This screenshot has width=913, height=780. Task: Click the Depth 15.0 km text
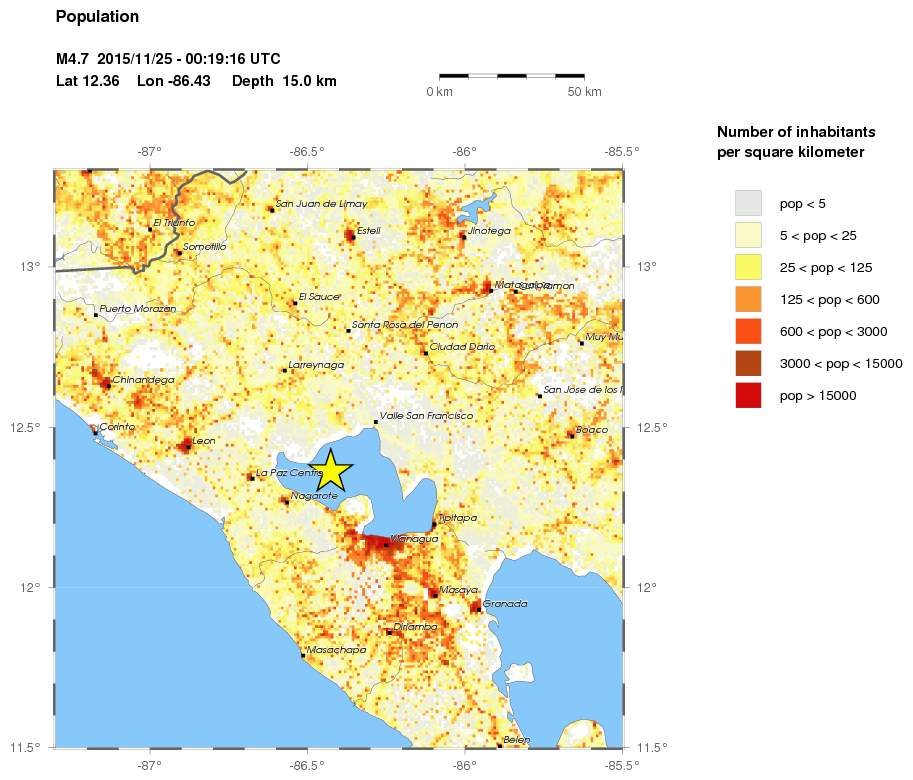point(284,81)
